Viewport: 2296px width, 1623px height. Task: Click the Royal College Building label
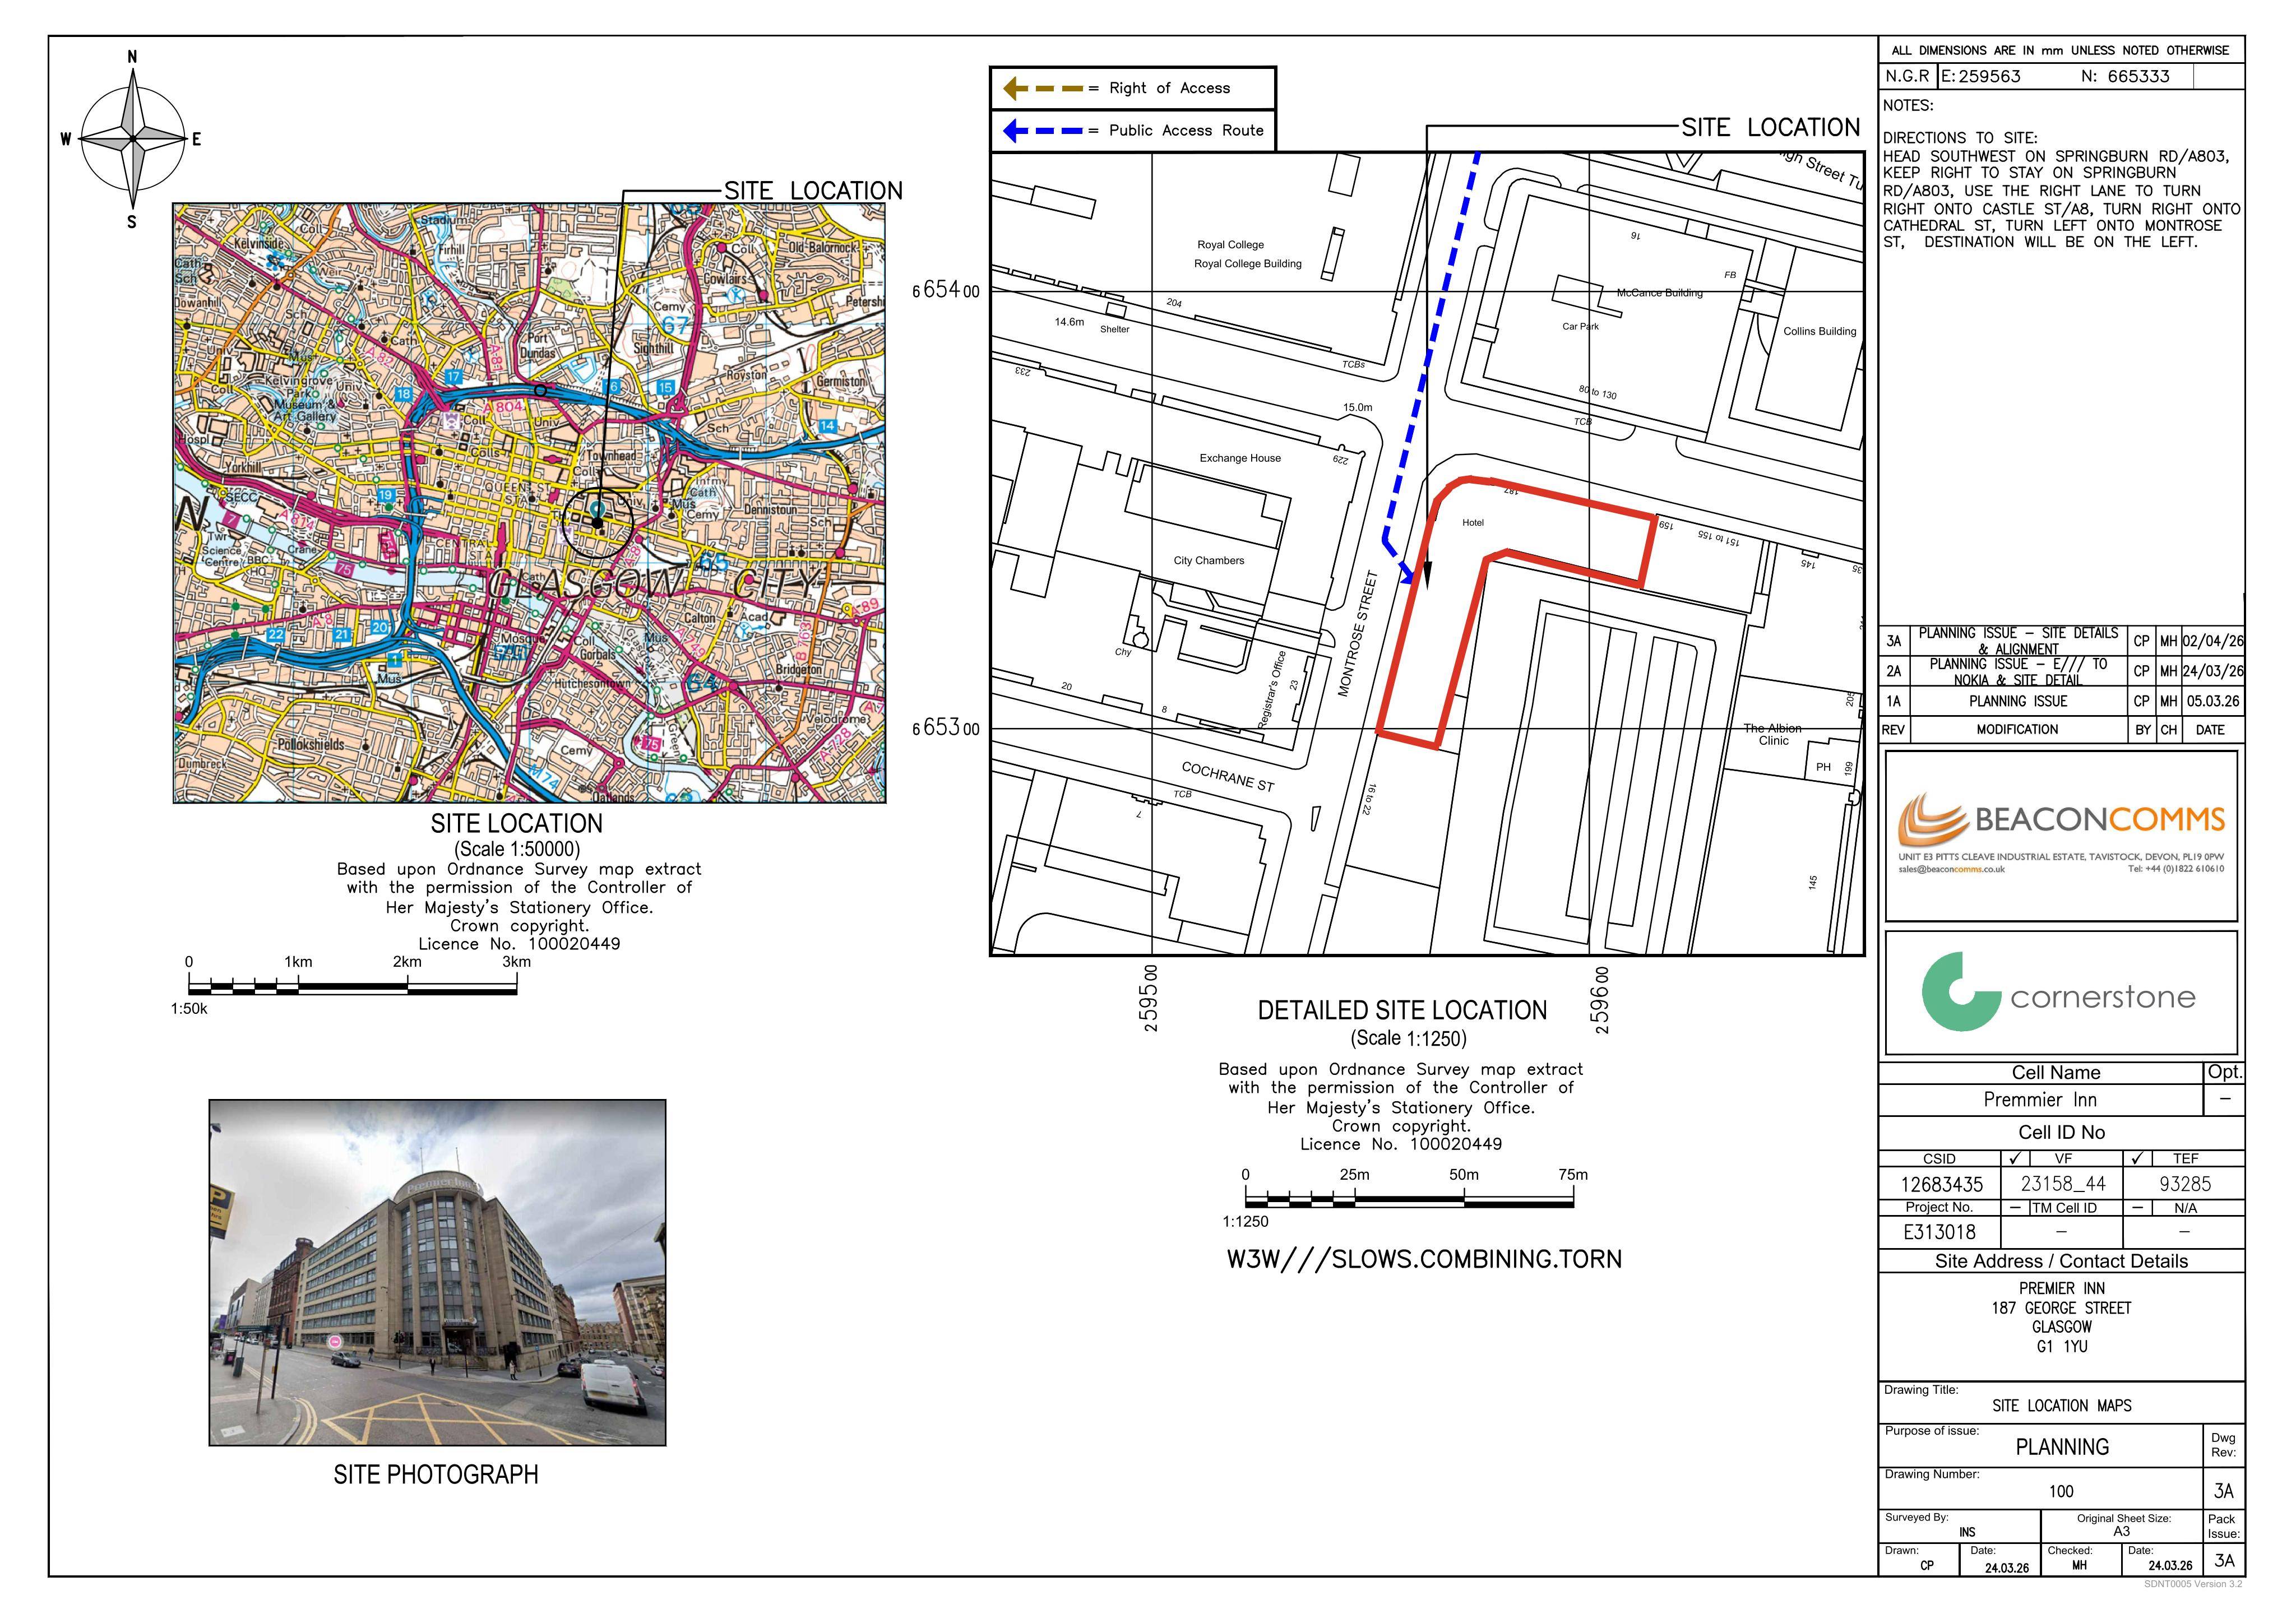click(1248, 264)
